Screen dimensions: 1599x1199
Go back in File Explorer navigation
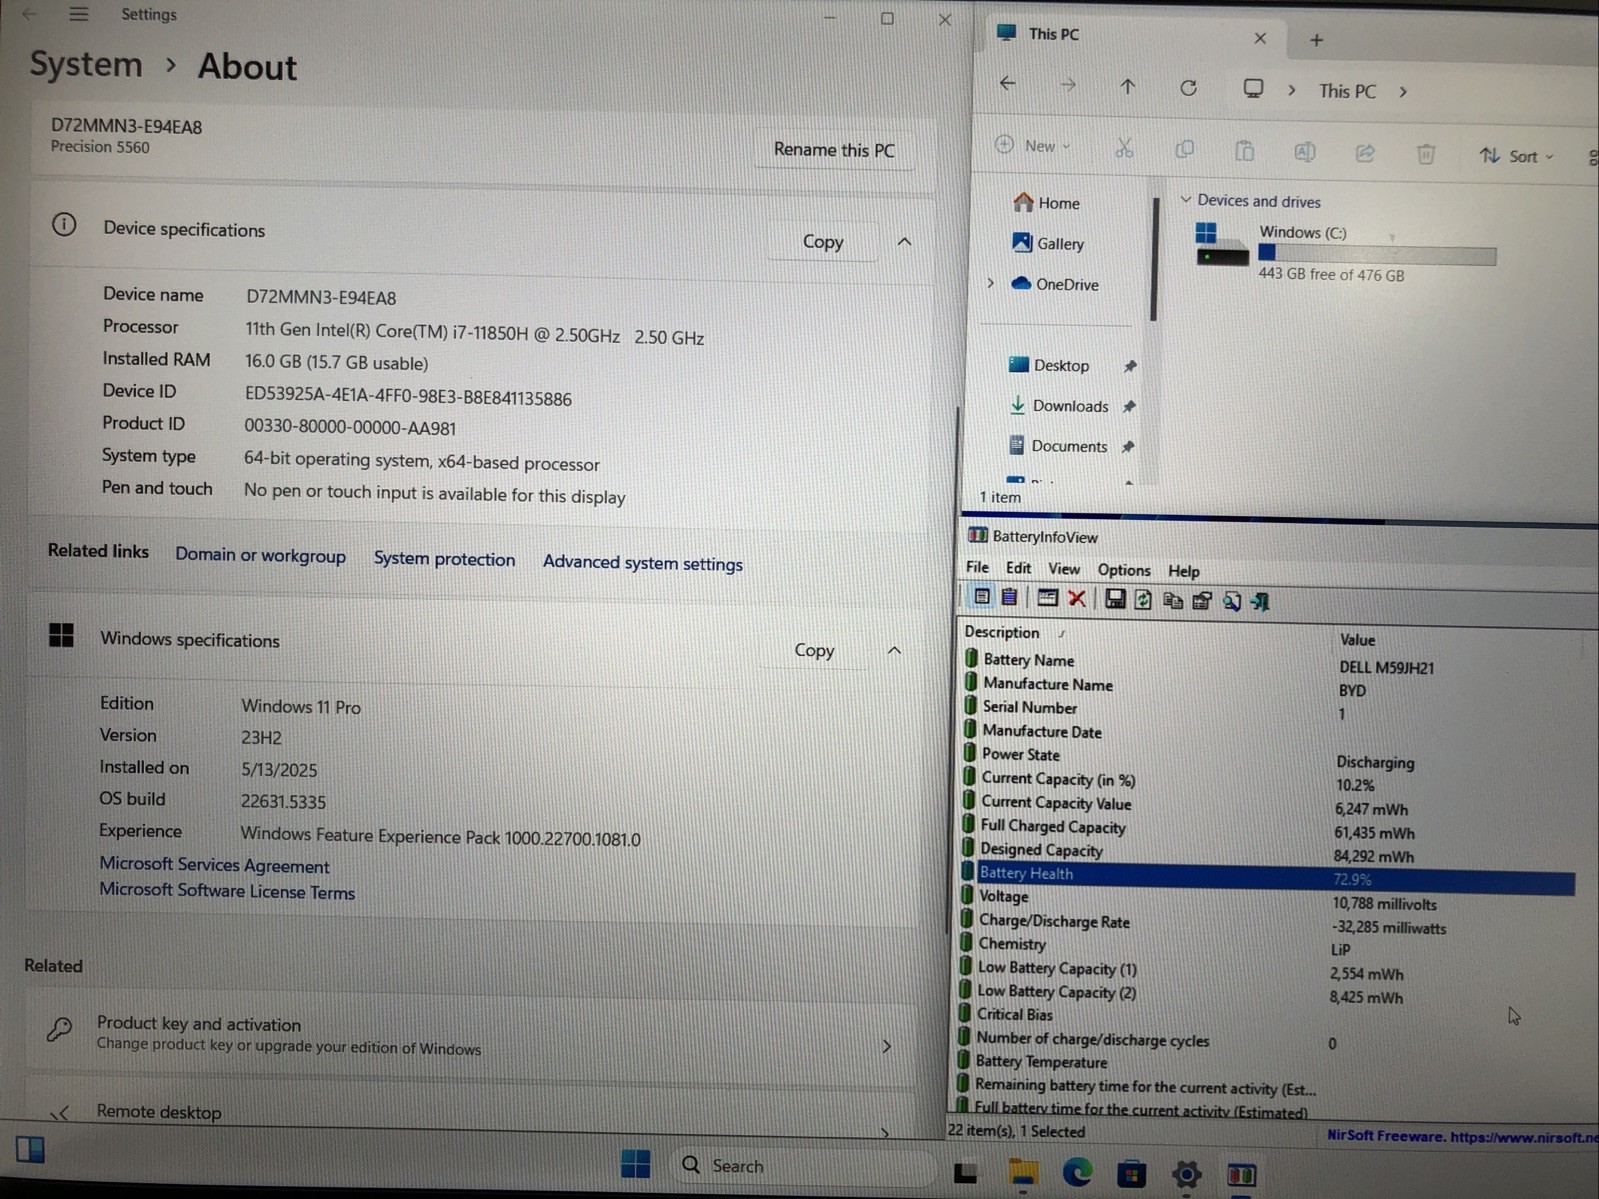(x=1008, y=84)
